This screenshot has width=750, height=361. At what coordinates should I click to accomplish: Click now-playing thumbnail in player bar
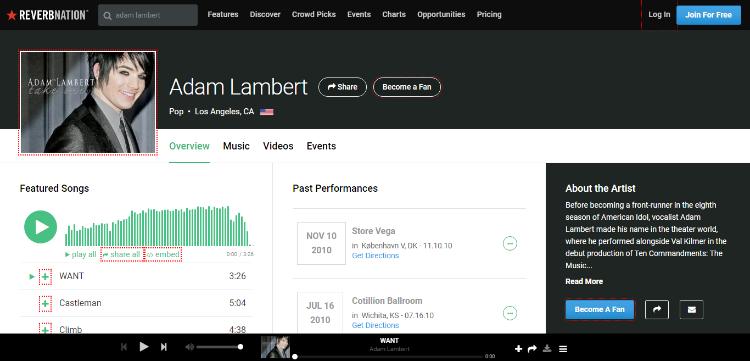[x=276, y=347]
